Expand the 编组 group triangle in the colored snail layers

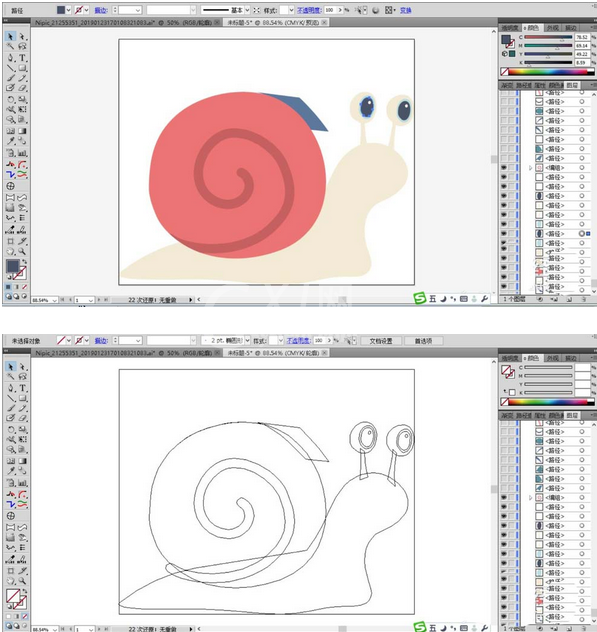pos(530,168)
